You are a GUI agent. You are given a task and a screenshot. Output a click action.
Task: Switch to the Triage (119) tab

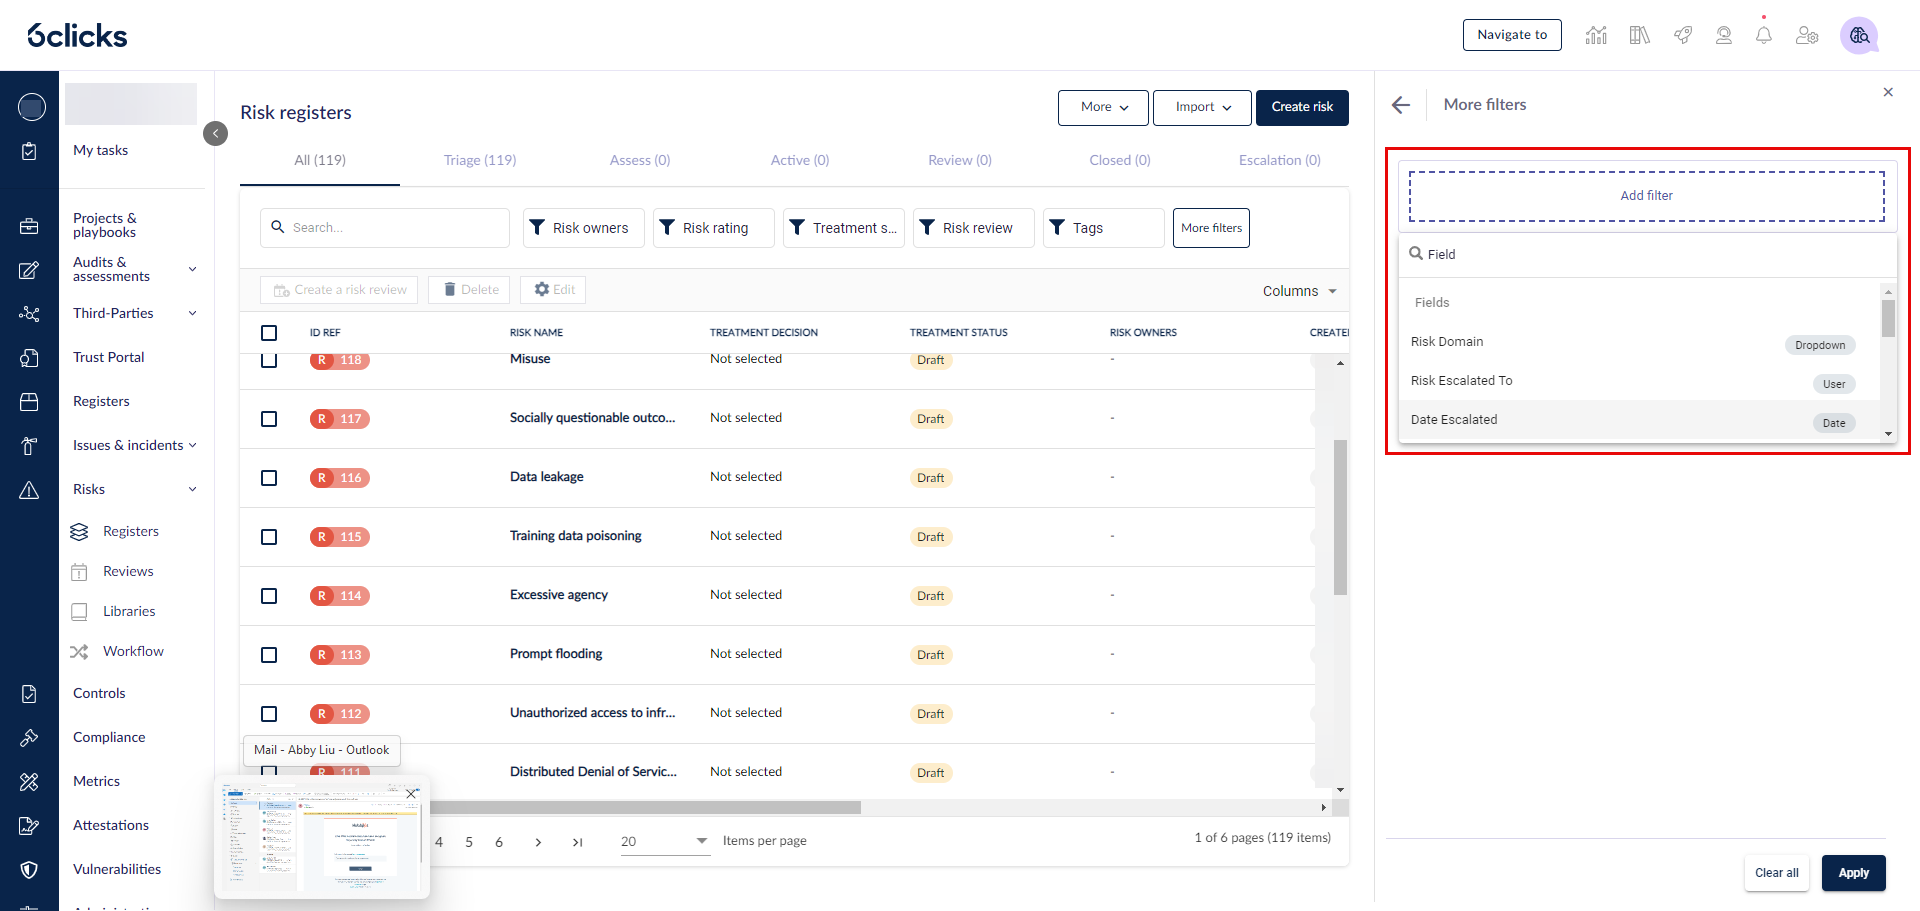(x=480, y=160)
